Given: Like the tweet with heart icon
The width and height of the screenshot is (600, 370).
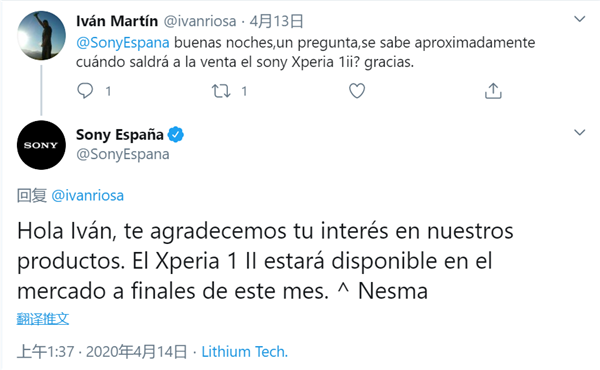Looking at the screenshot, I should (357, 91).
